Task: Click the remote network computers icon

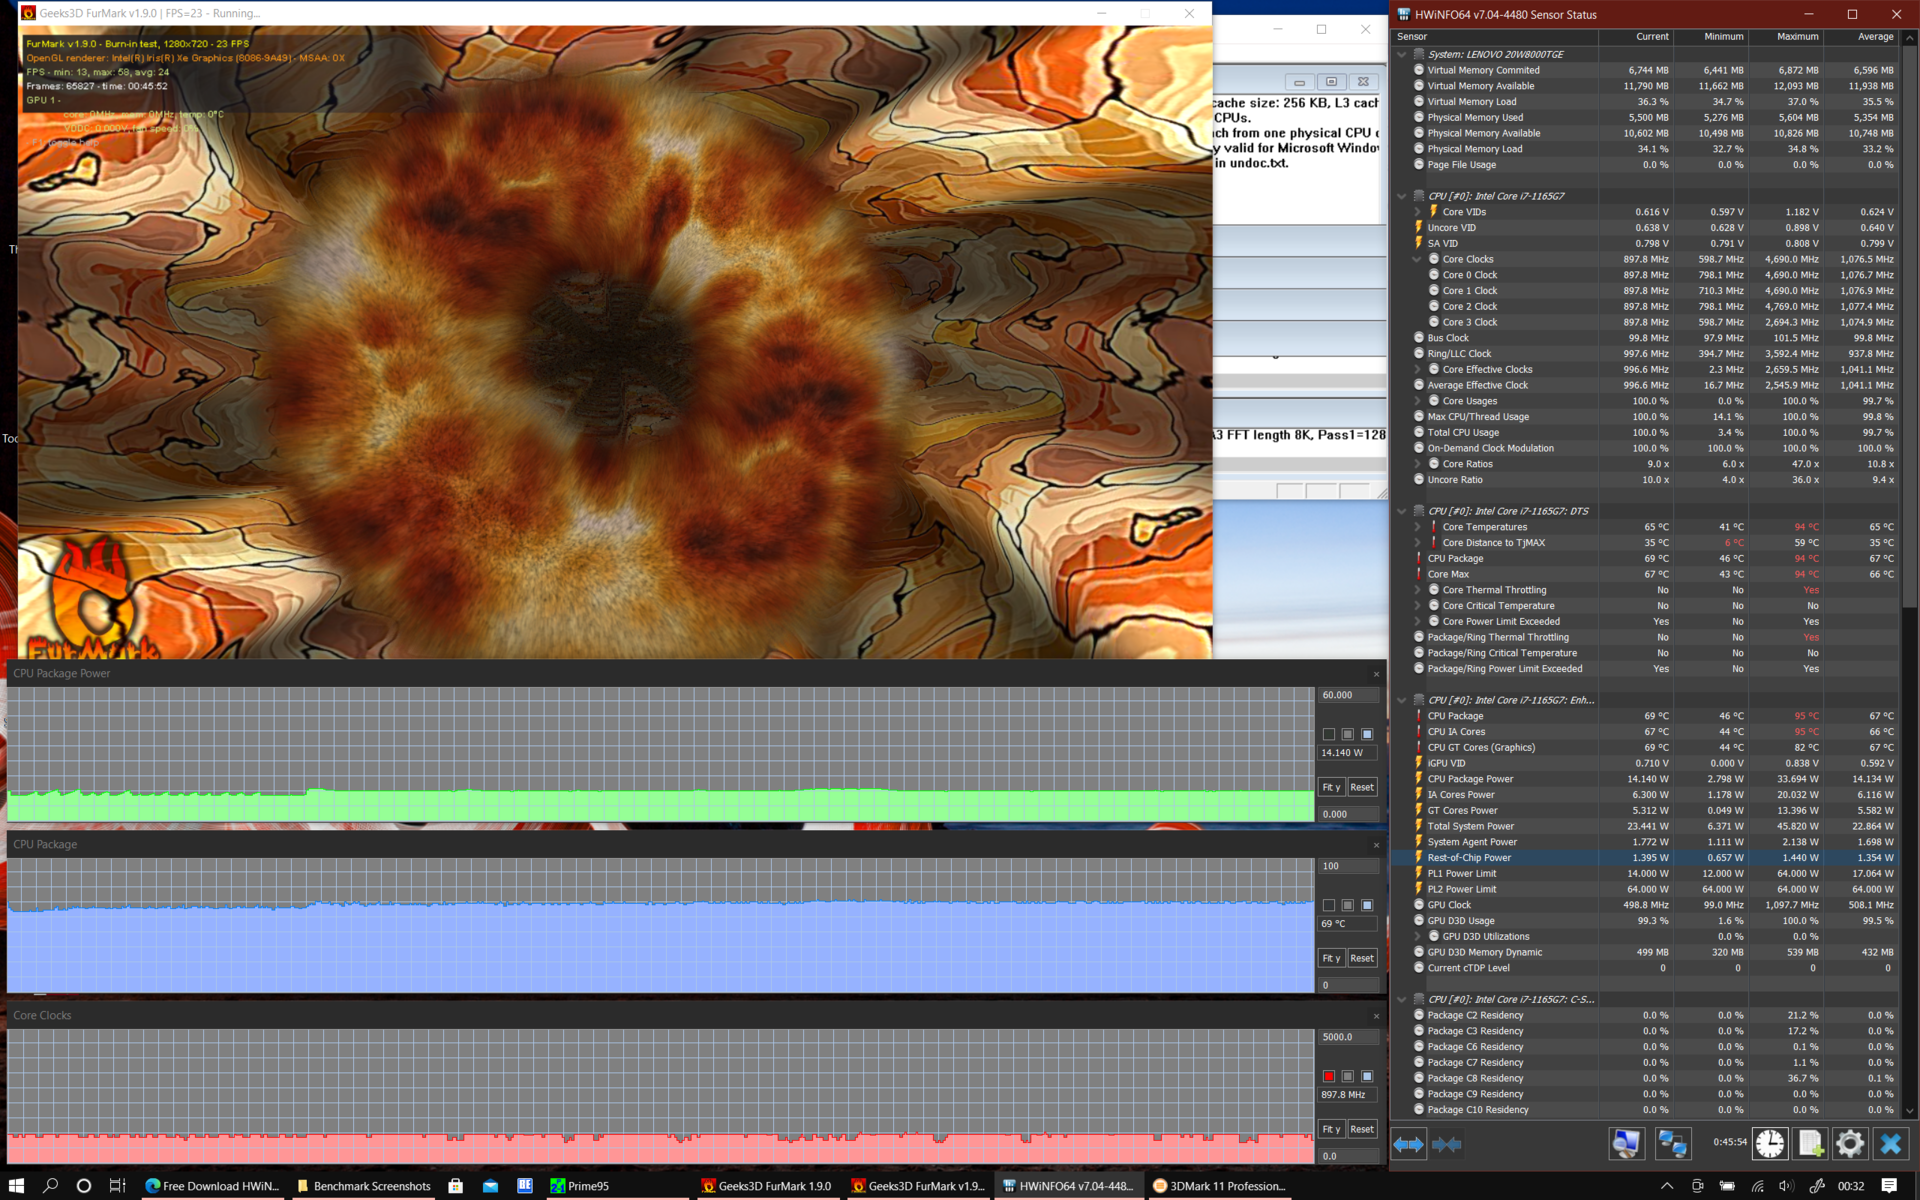Action: pyautogui.click(x=1672, y=1144)
